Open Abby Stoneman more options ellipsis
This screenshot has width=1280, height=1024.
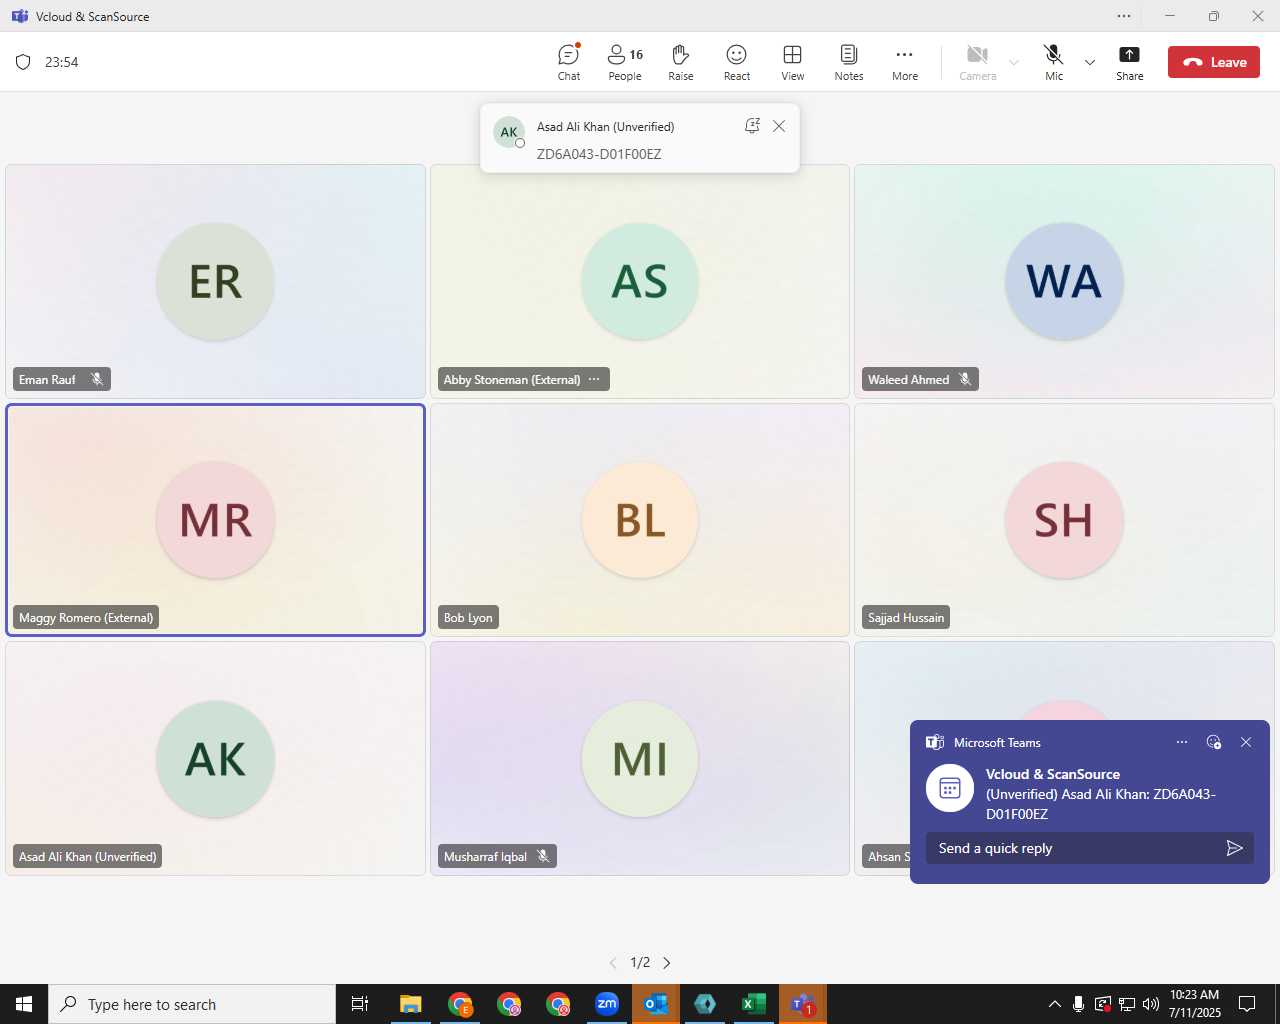[x=594, y=379]
